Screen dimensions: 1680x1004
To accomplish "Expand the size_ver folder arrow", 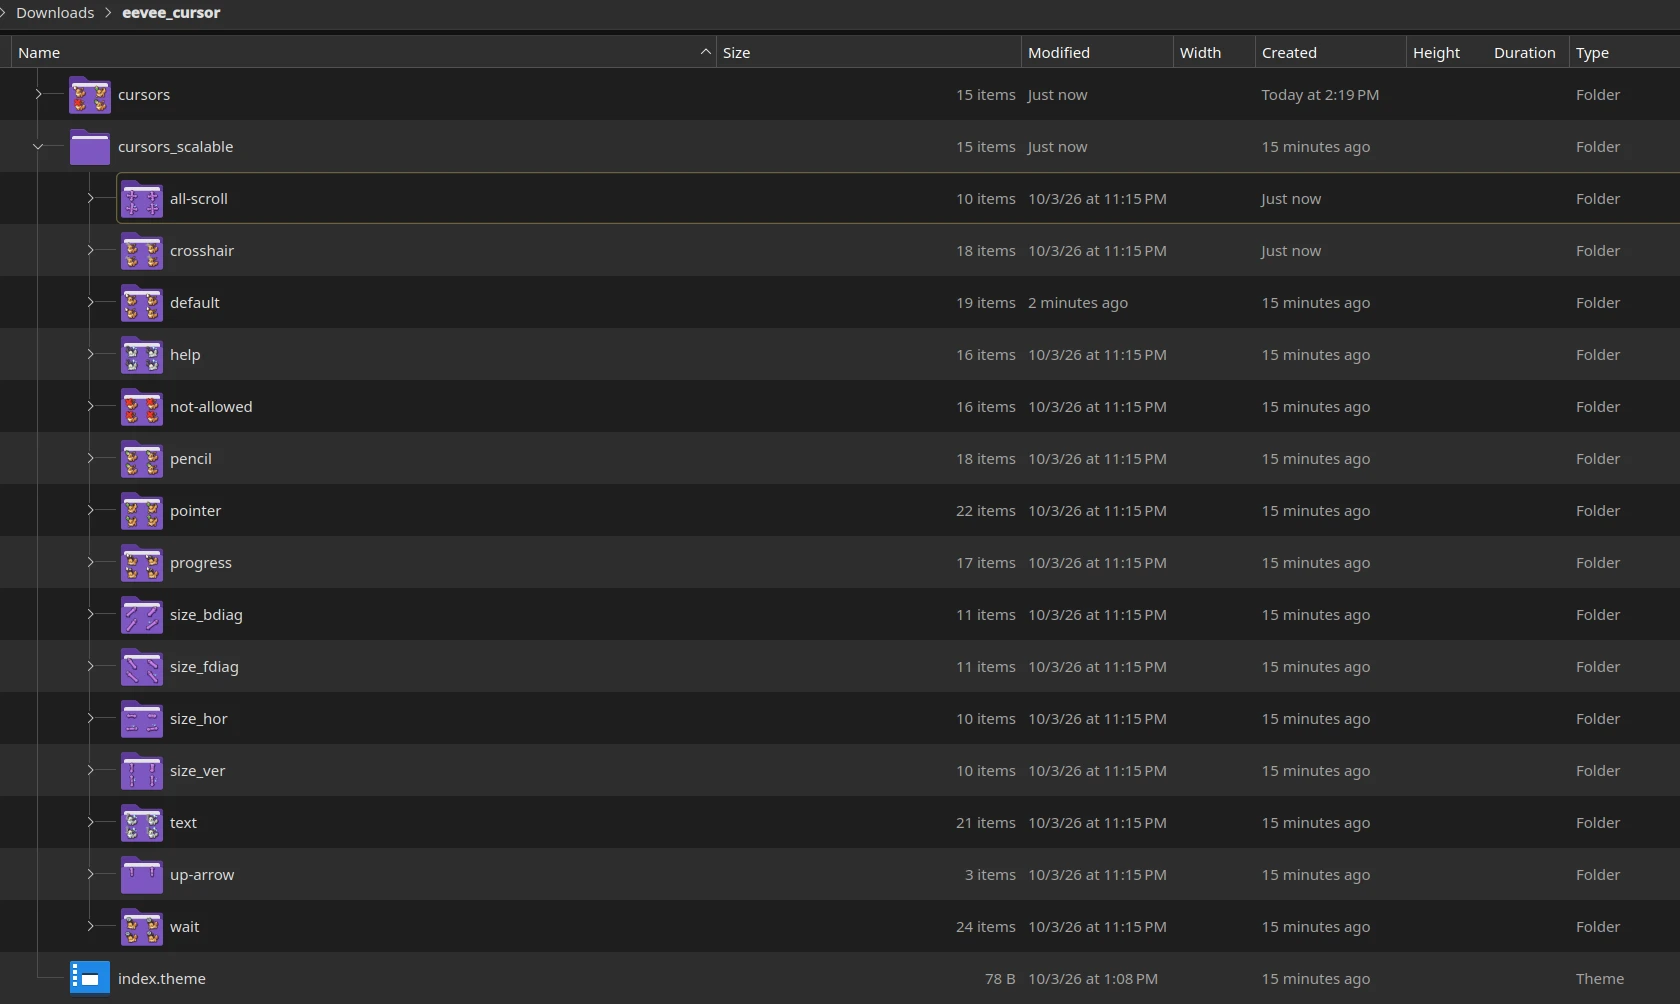I will 90,770.
